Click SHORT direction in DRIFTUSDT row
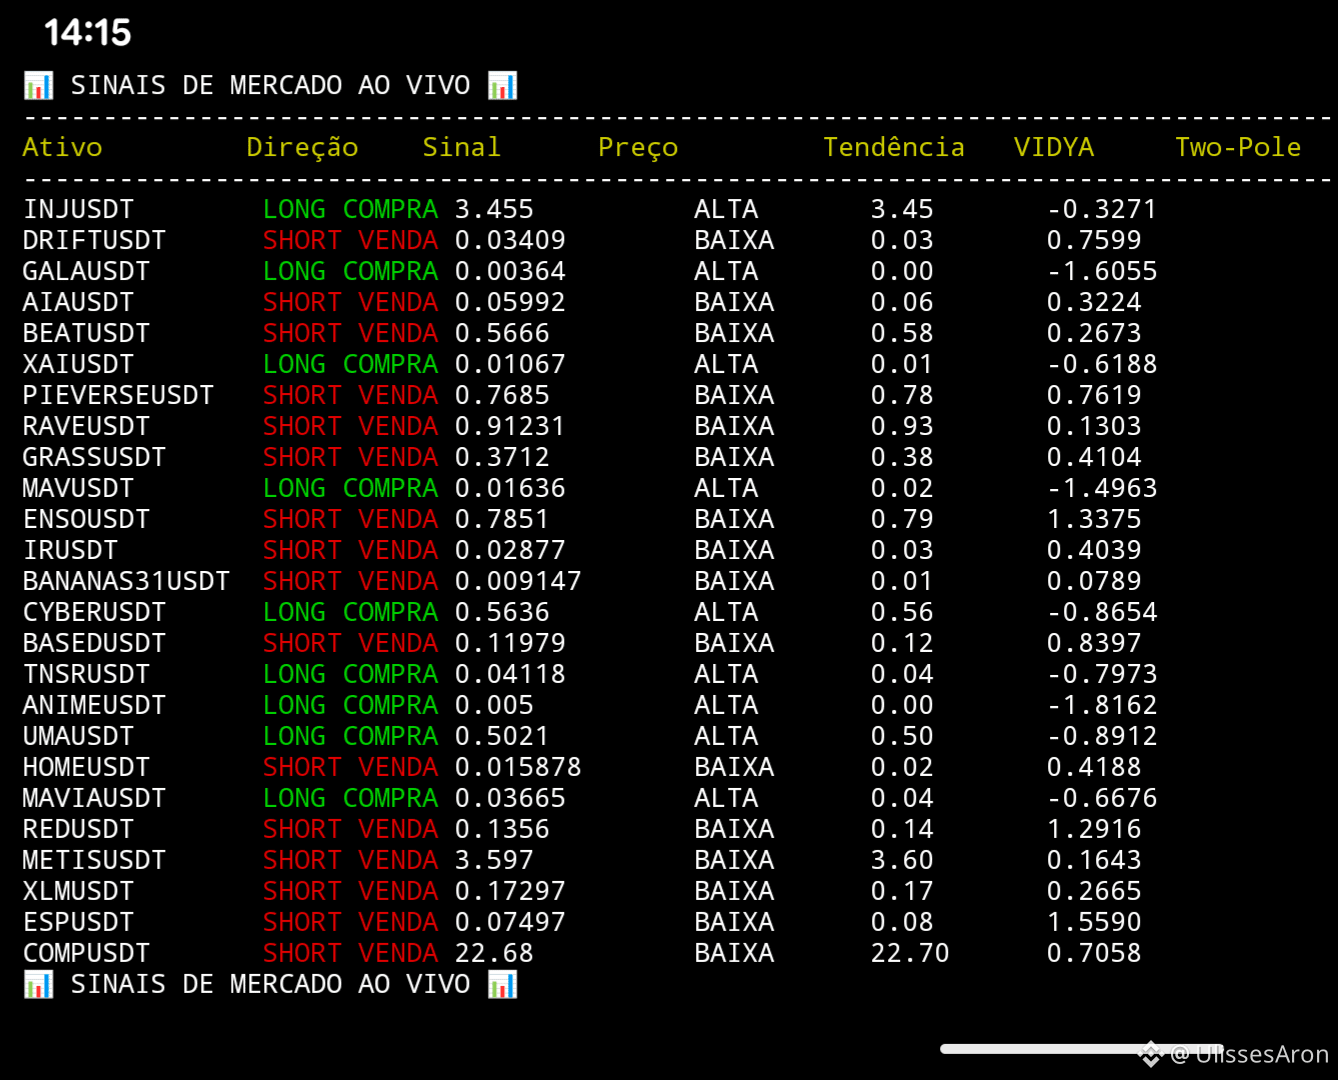Viewport: 1338px width, 1080px height. [302, 240]
